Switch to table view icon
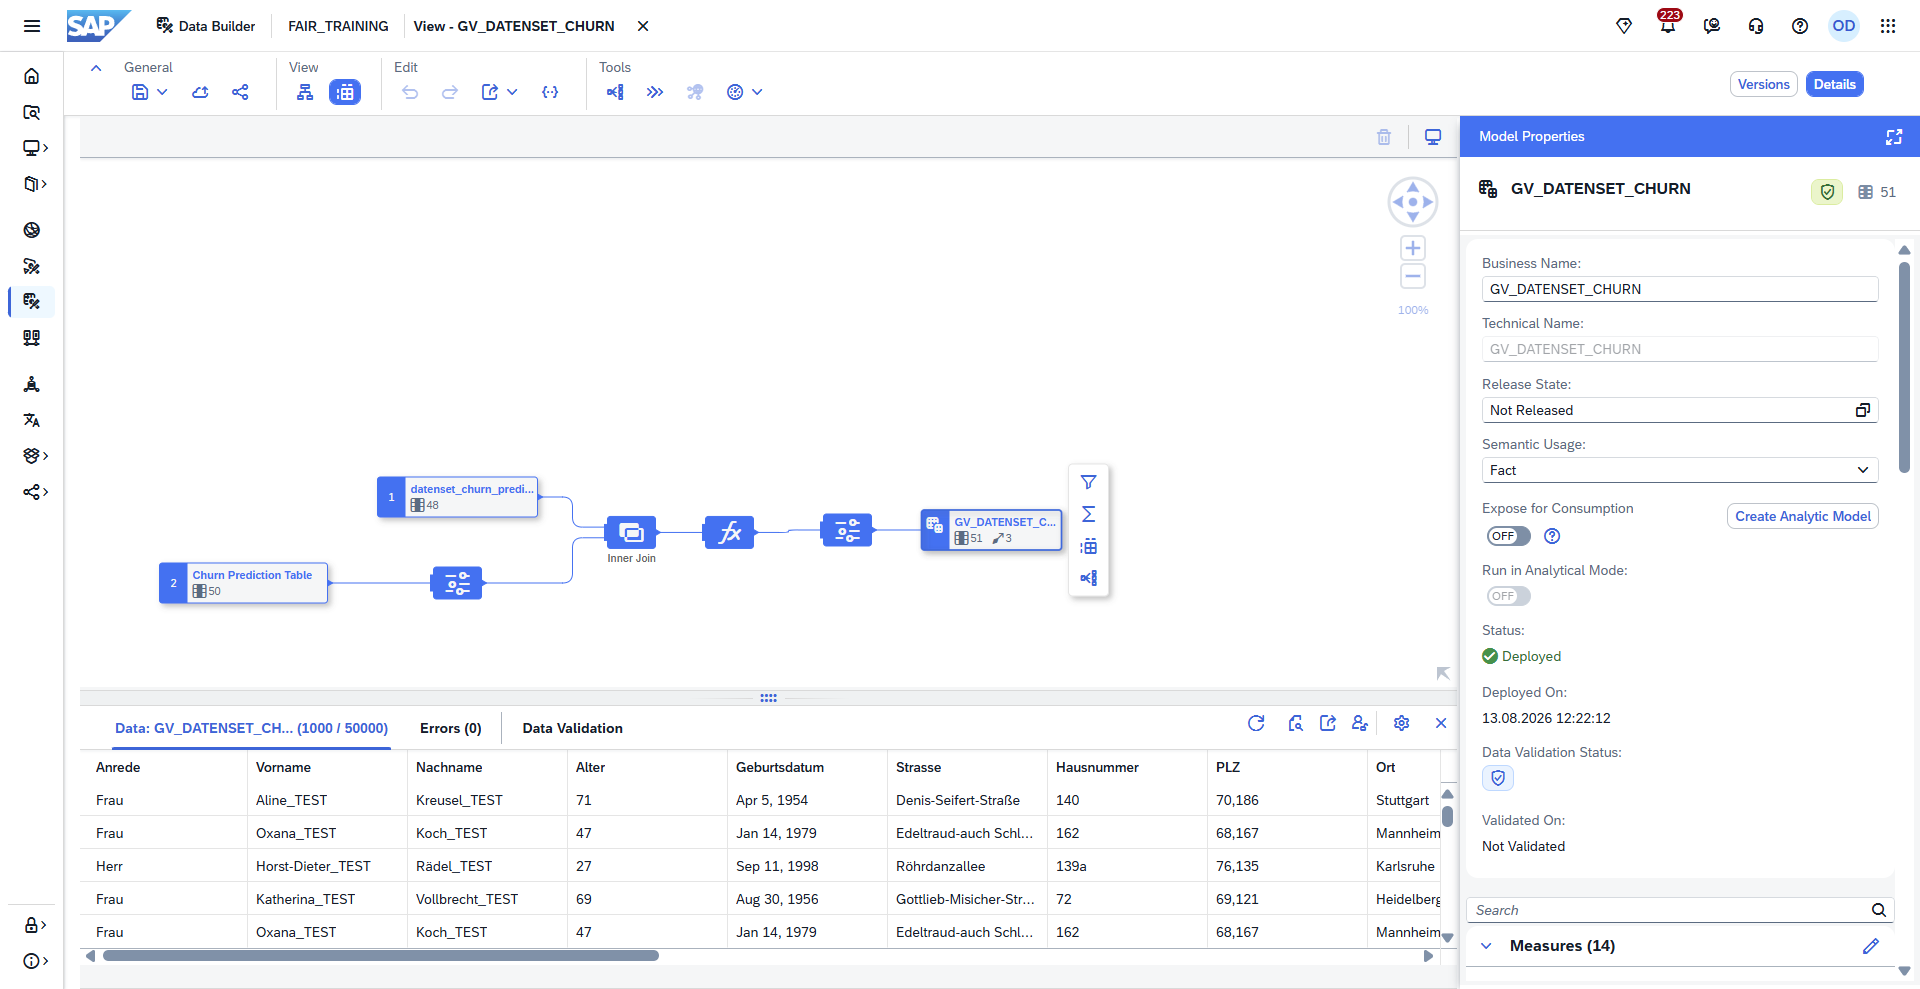This screenshot has height=989, width=1920. point(345,92)
